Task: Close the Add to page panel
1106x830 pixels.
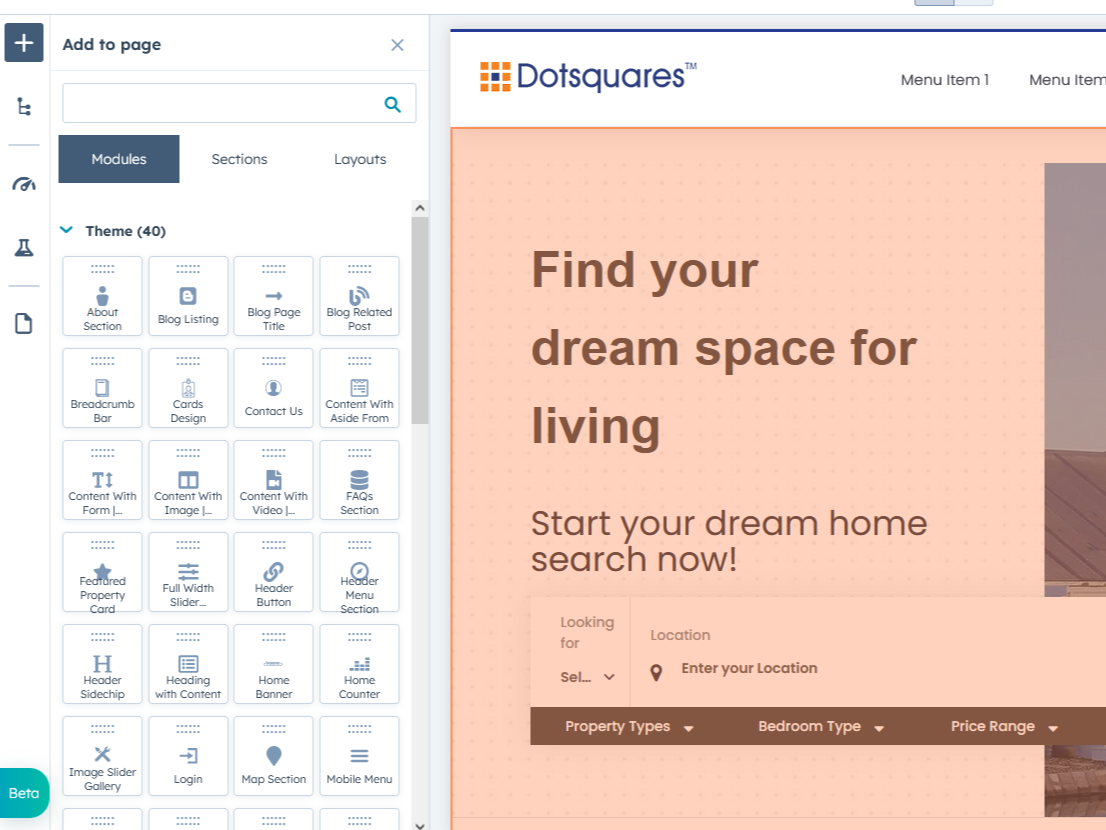Action: pos(397,45)
